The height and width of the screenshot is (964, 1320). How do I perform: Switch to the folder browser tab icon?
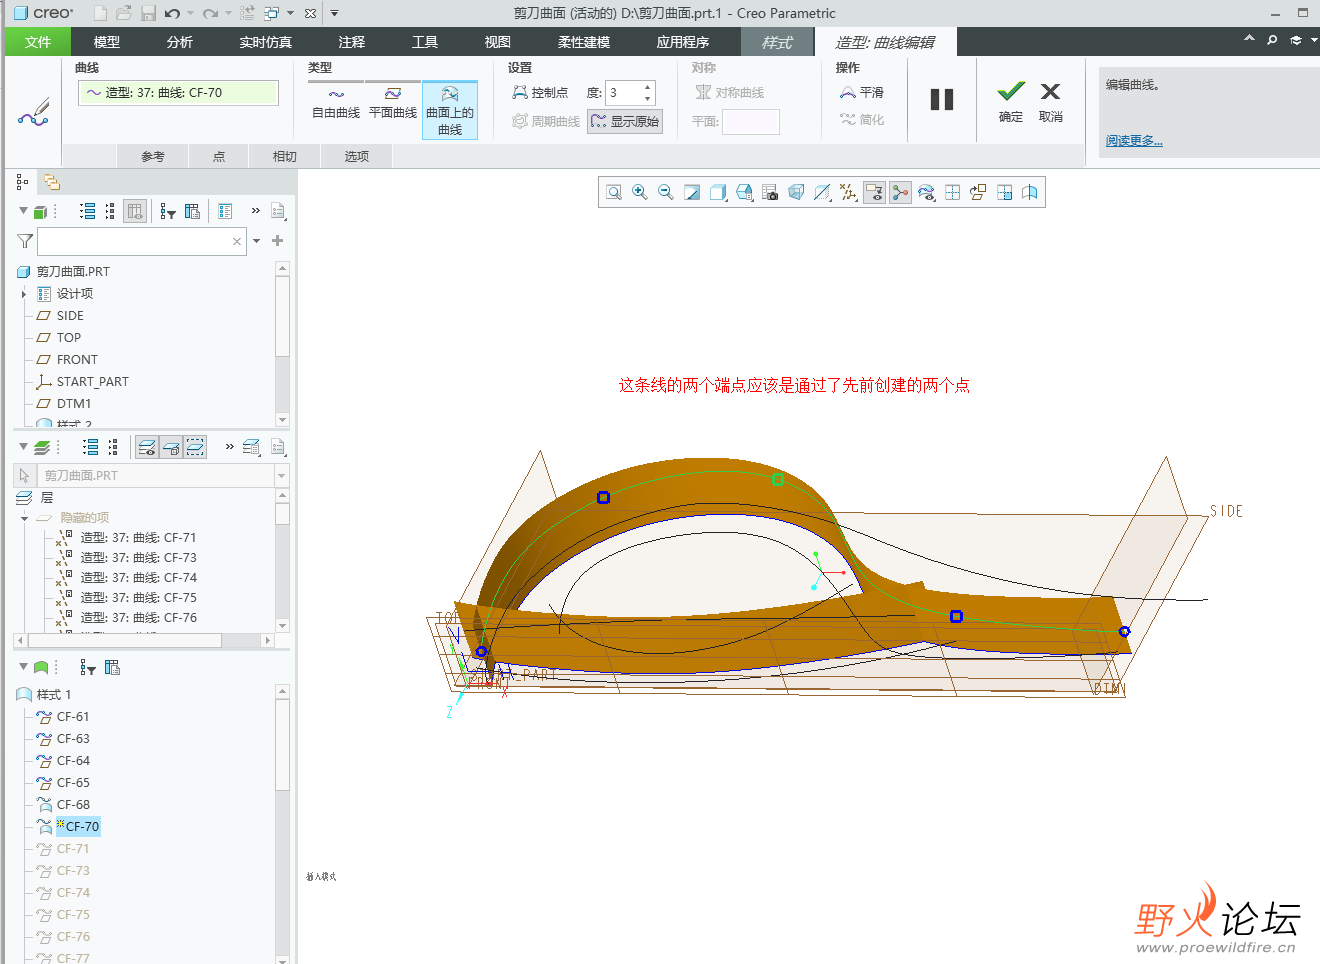(x=51, y=182)
